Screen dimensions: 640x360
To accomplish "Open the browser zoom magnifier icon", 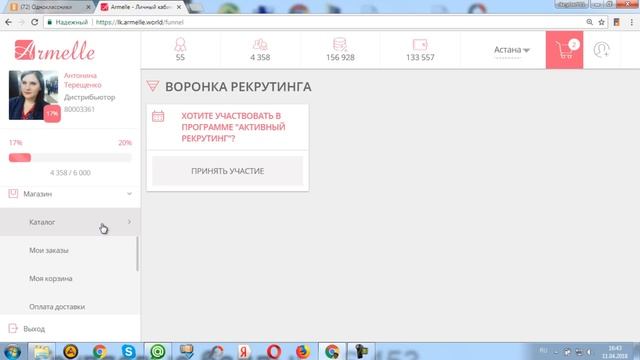I will (x=589, y=22).
